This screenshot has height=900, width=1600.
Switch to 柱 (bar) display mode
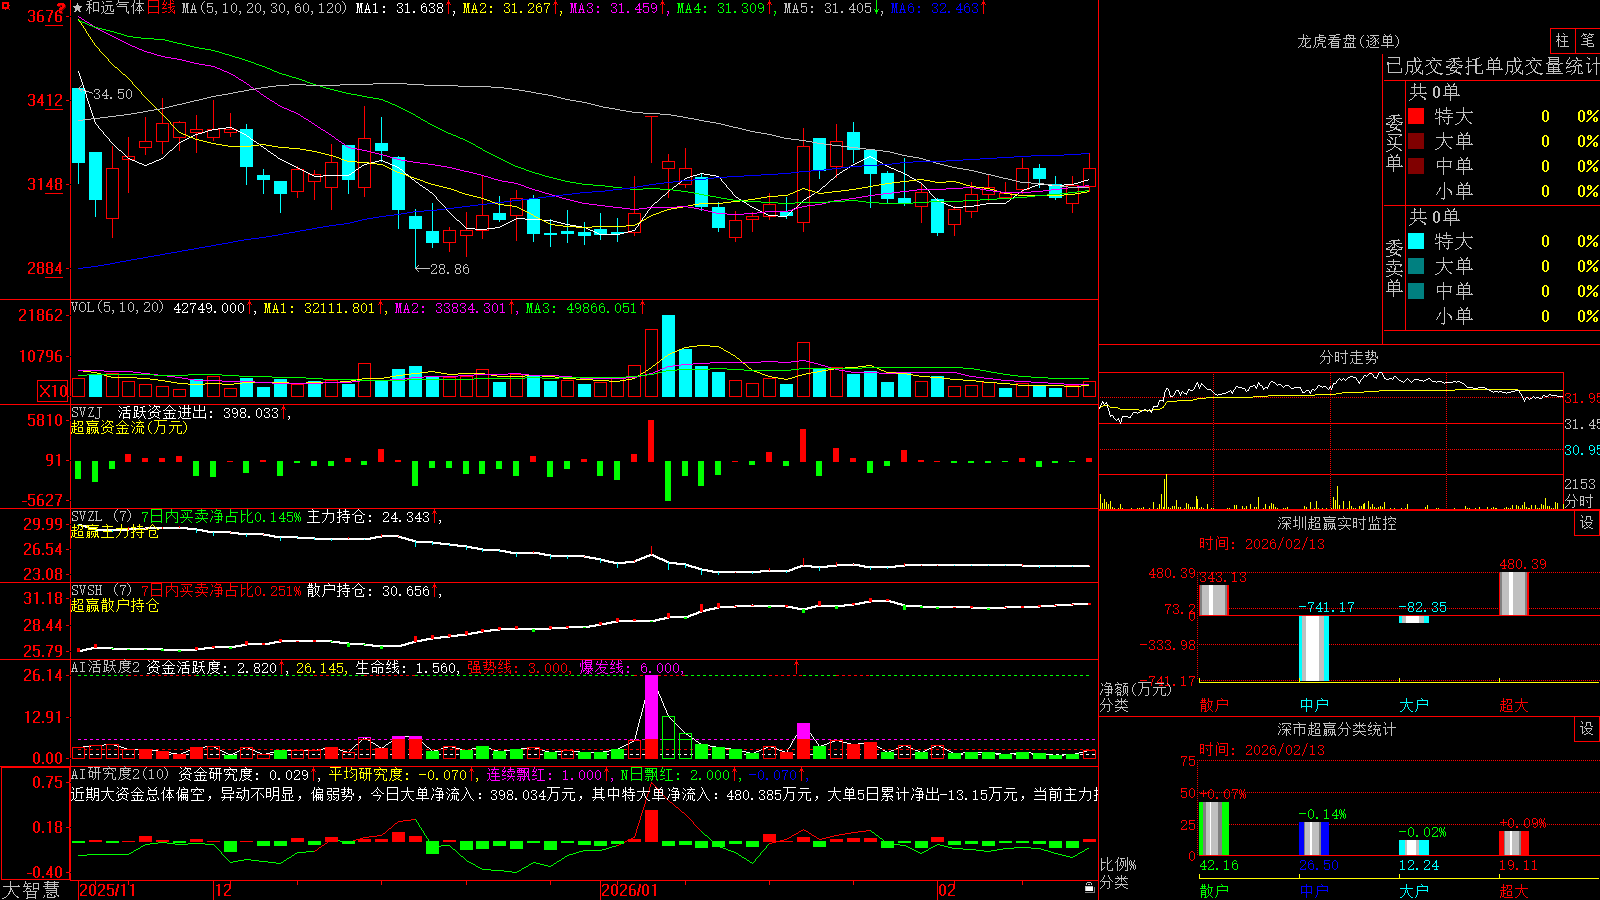click(x=1562, y=40)
